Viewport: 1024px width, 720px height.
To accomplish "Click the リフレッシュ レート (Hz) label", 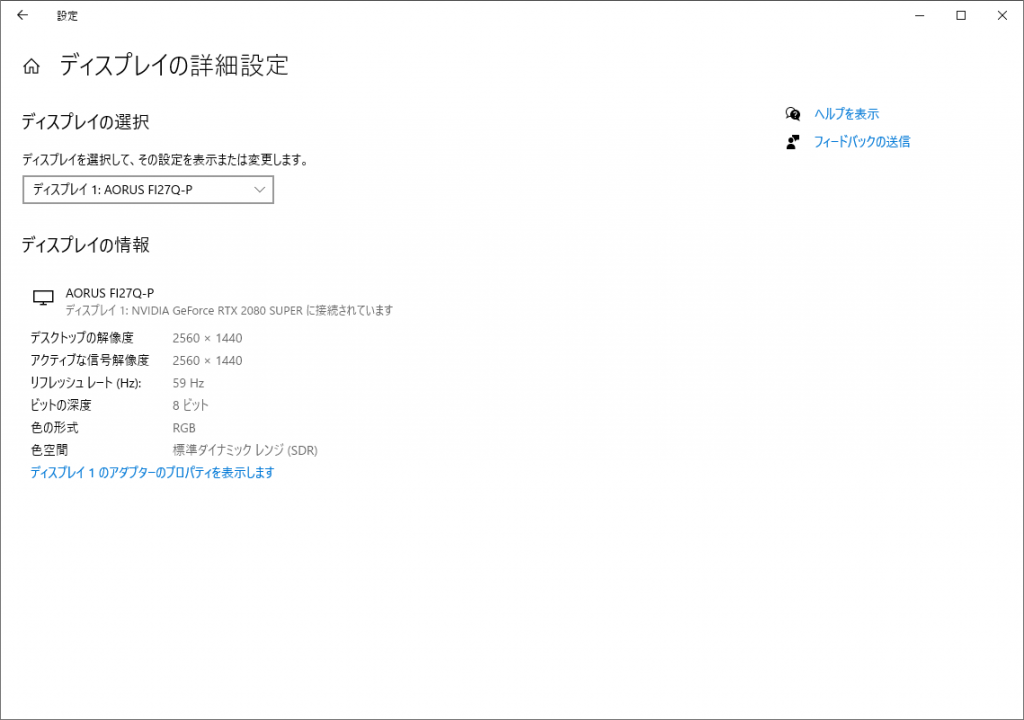I will [86, 383].
